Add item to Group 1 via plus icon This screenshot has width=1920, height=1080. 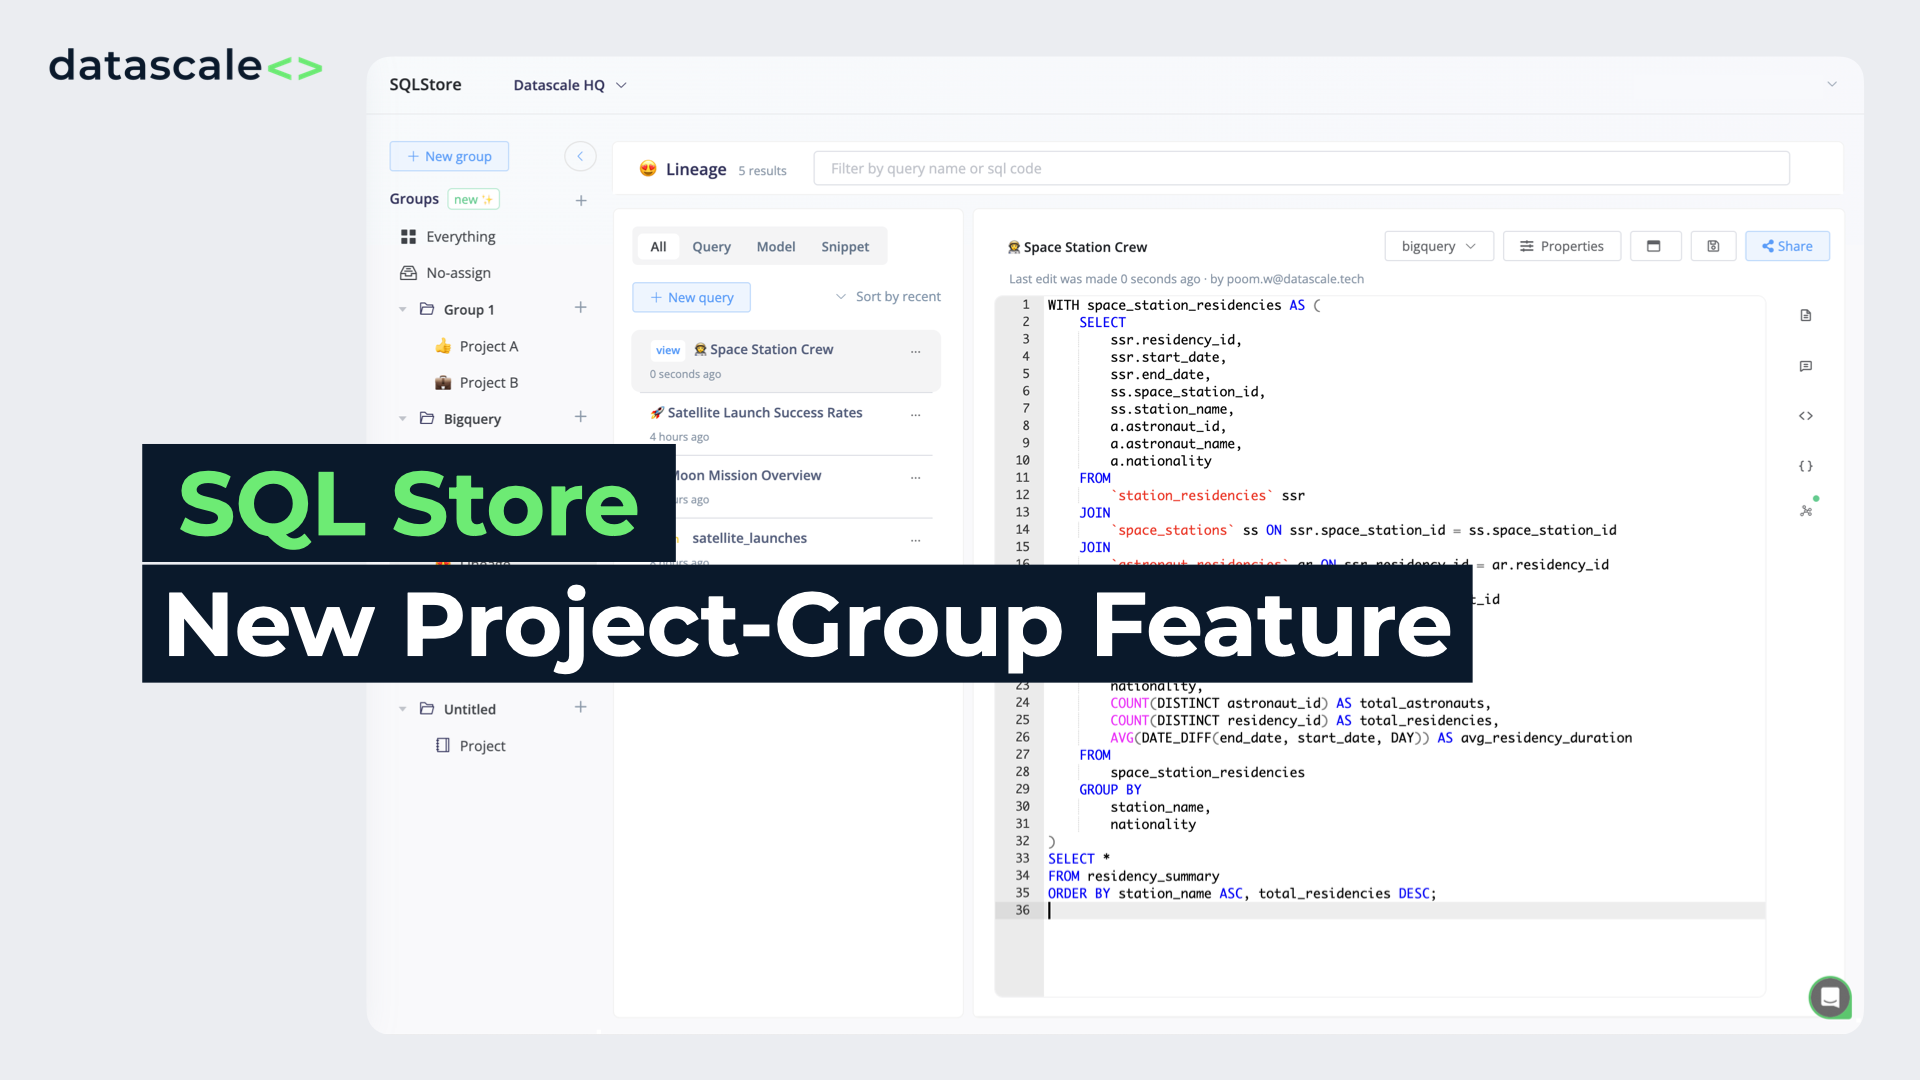point(581,308)
